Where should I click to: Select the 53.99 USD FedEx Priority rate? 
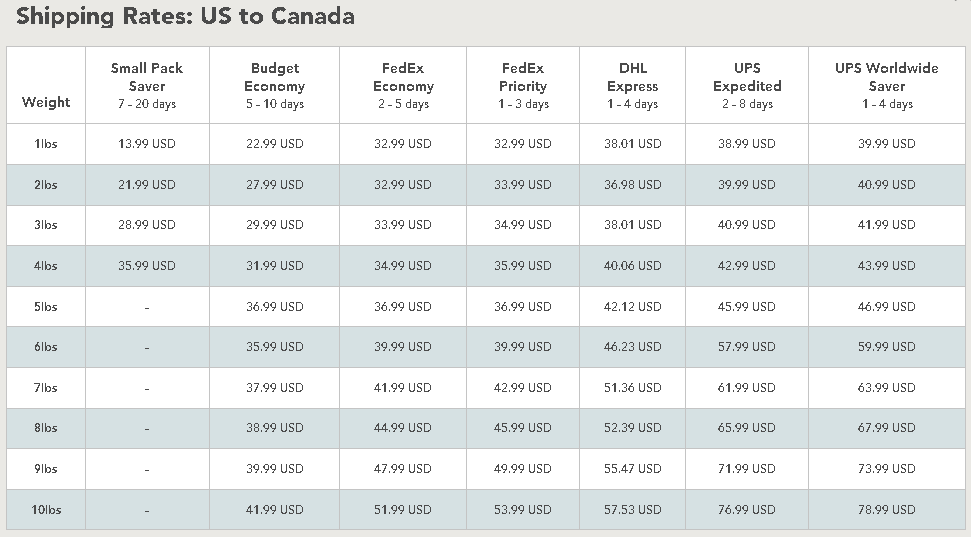click(523, 510)
